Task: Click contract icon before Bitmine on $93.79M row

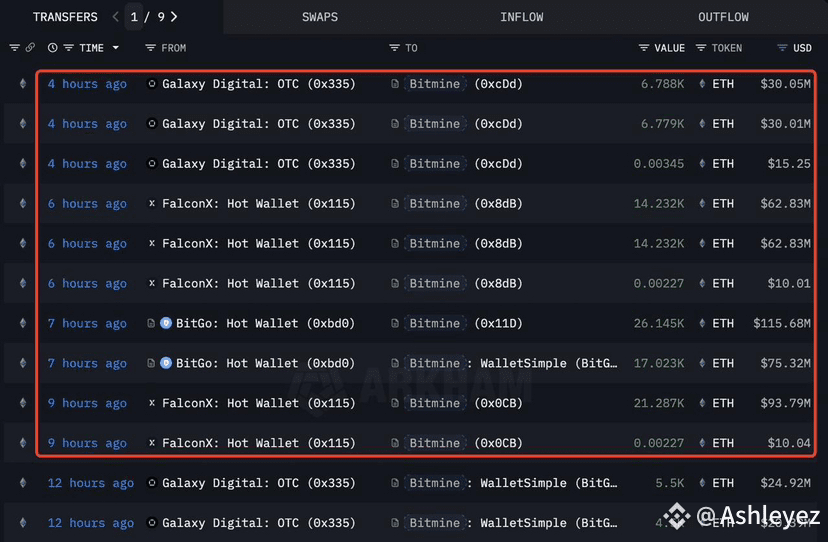Action: tap(394, 403)
